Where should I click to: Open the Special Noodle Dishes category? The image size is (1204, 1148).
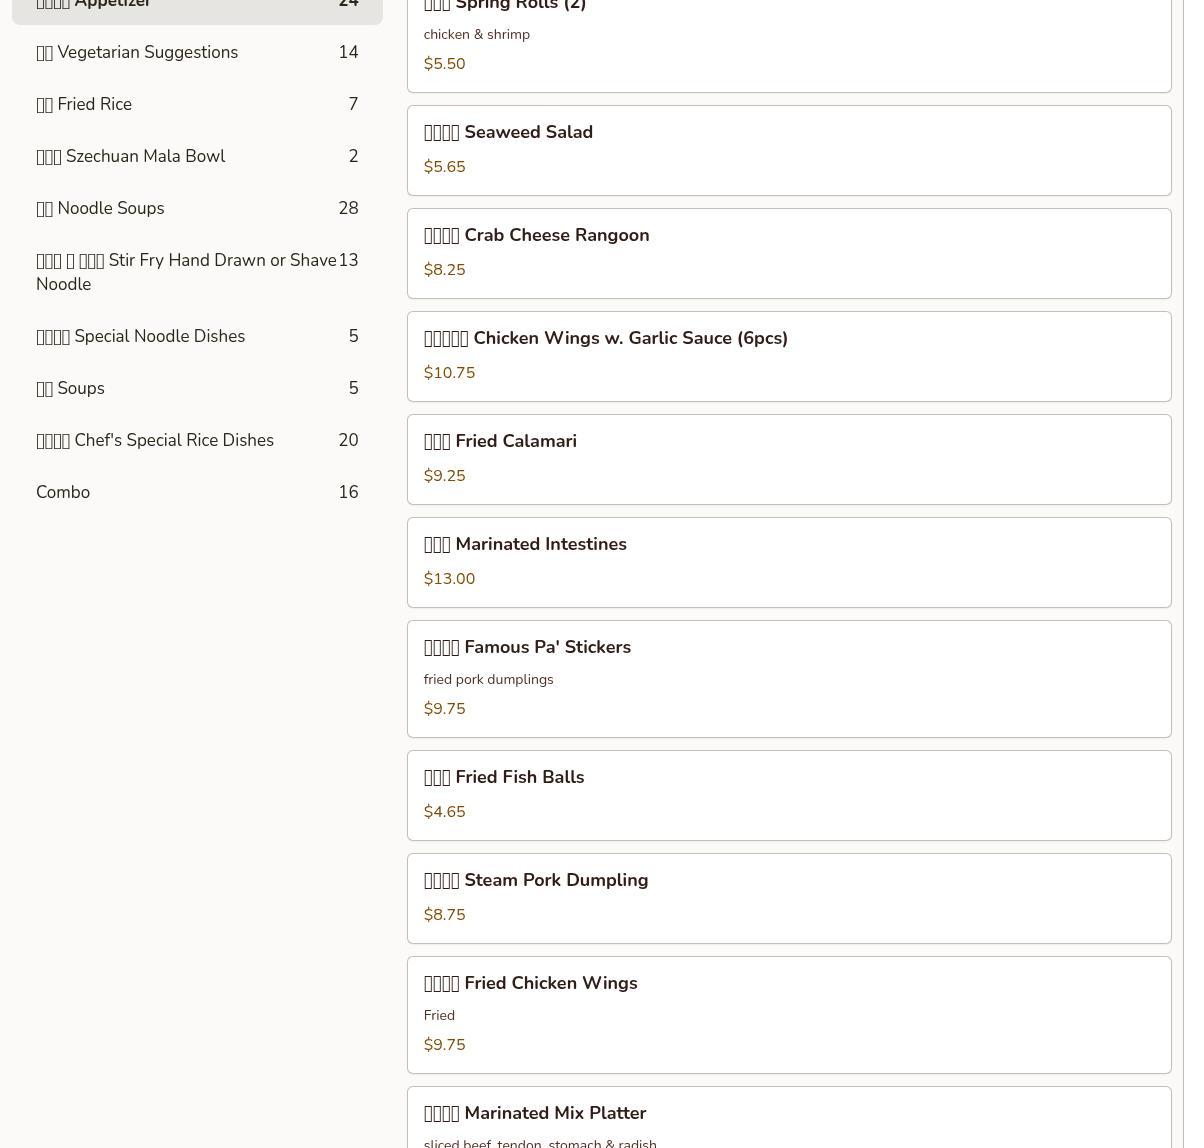(x=197, y=336)
